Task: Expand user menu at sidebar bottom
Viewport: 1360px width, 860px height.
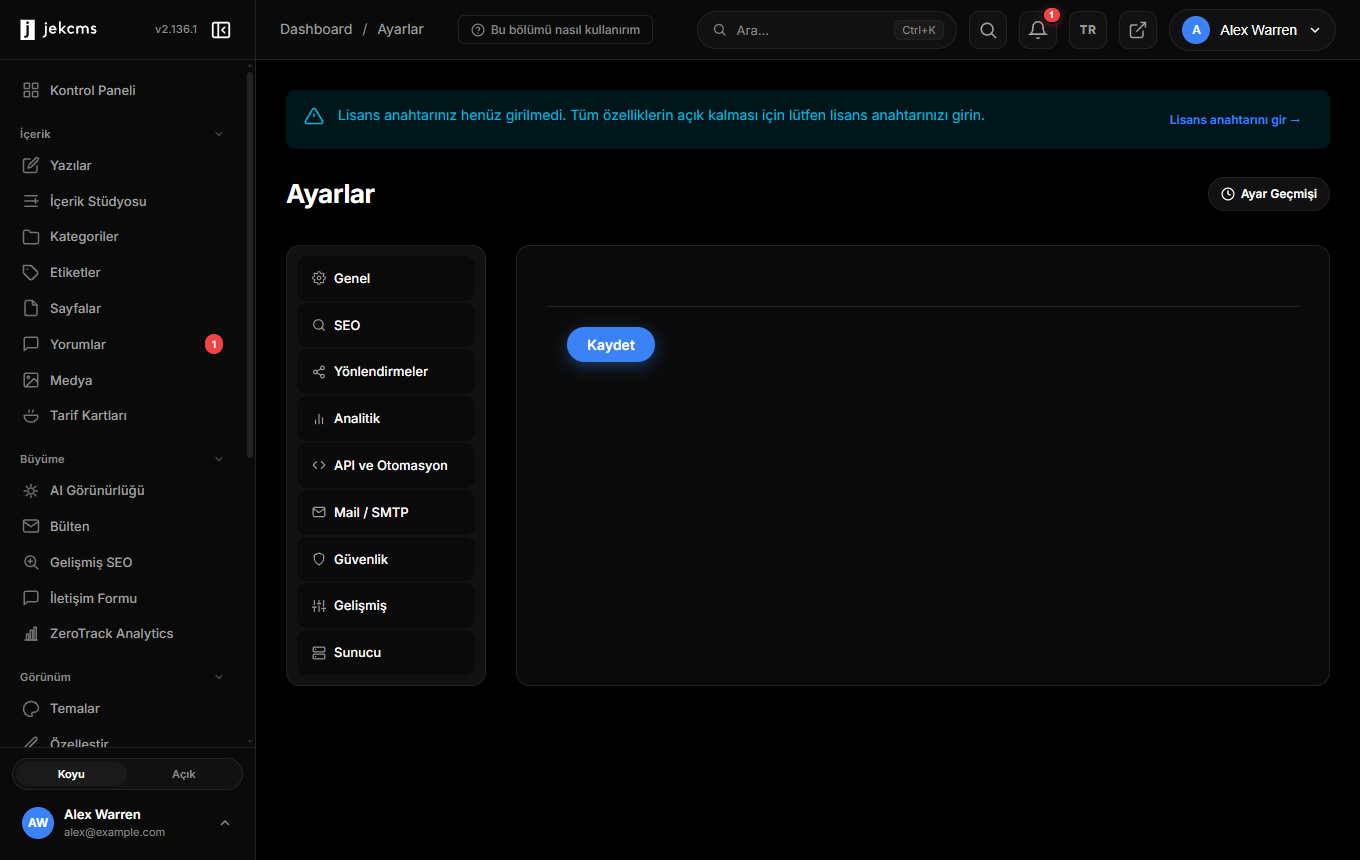Action: (225, 823)
